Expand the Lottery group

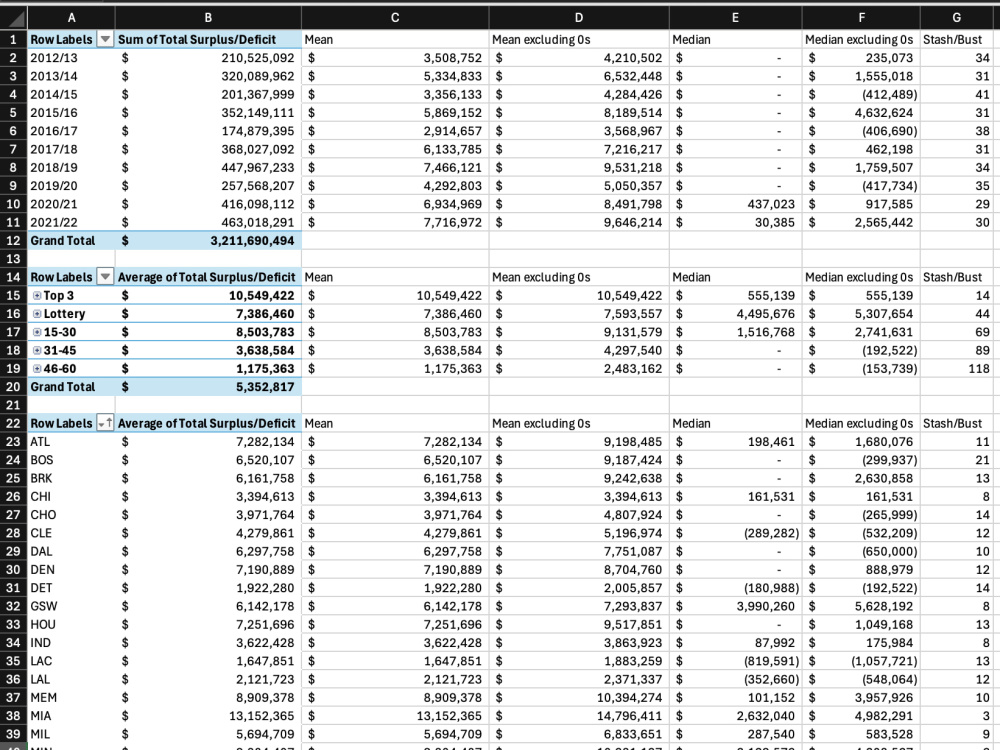(x=37, y=314)
